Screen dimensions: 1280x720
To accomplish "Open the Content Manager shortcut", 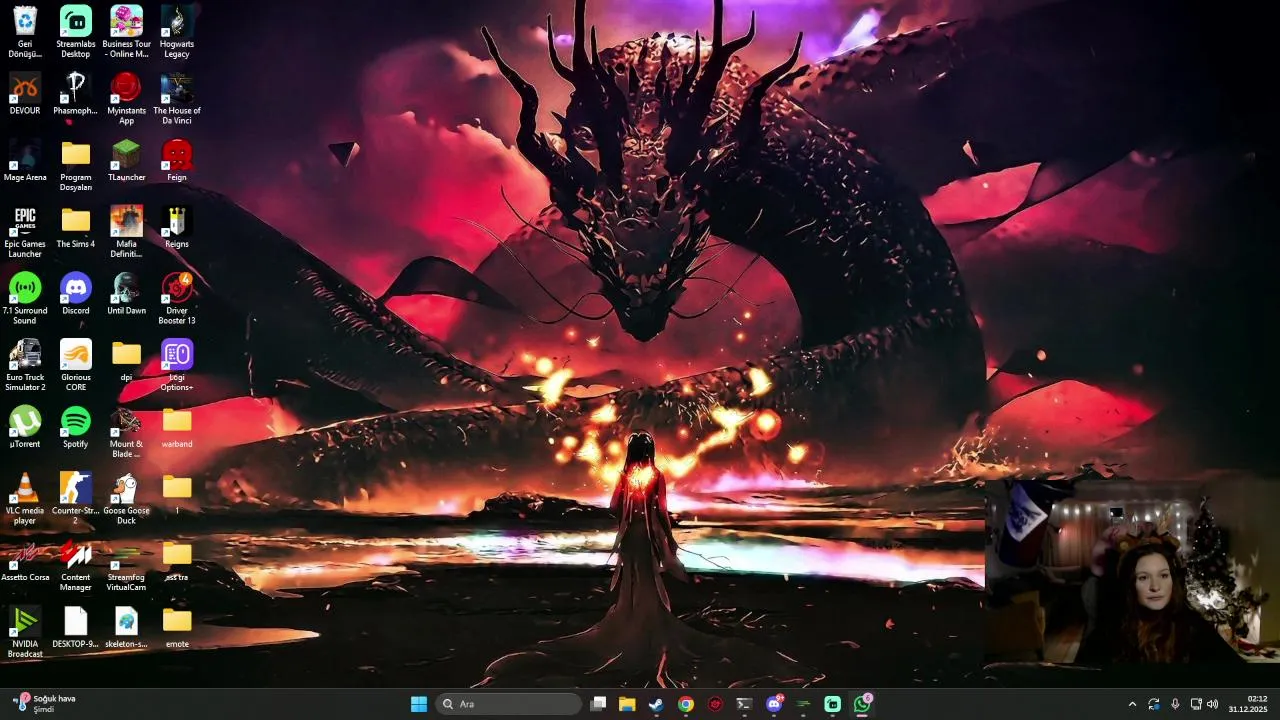I will (76, 566).
